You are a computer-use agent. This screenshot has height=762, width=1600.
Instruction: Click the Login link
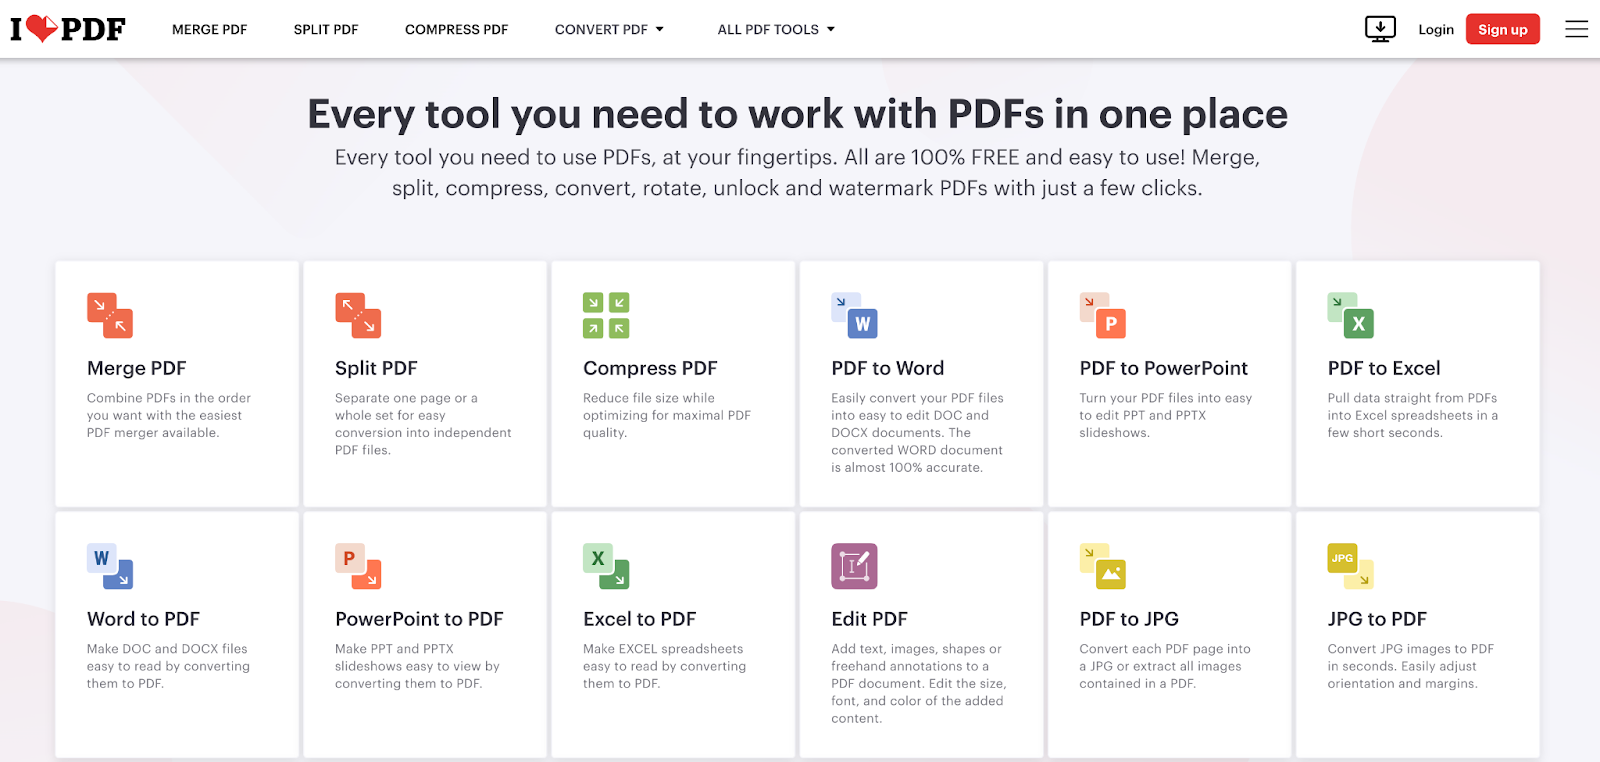pyautogui.click(x=1436, y=30)
